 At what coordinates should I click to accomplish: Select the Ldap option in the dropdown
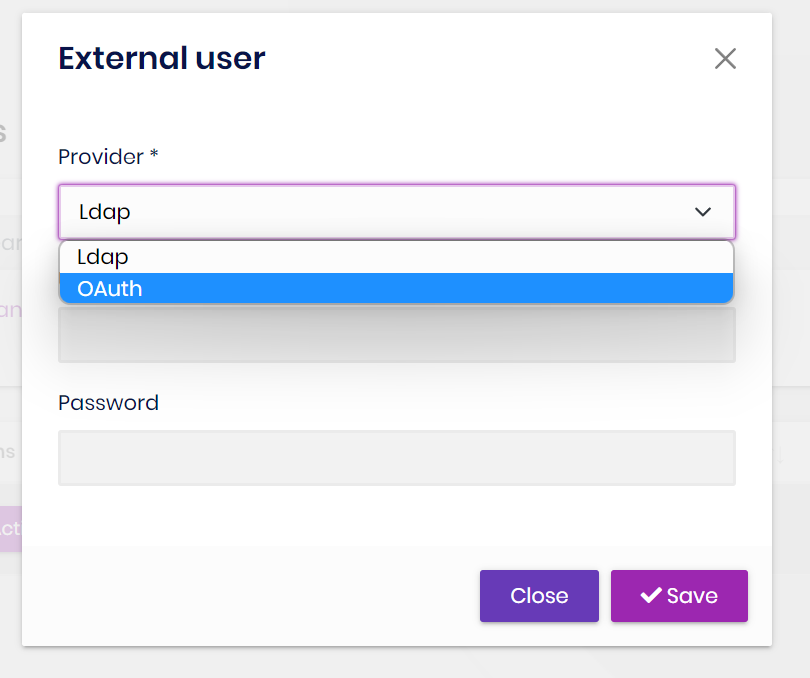[398, 257]
